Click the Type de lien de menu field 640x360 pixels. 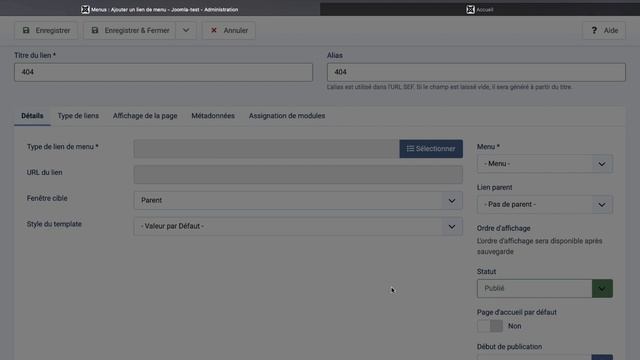(267, 149)
